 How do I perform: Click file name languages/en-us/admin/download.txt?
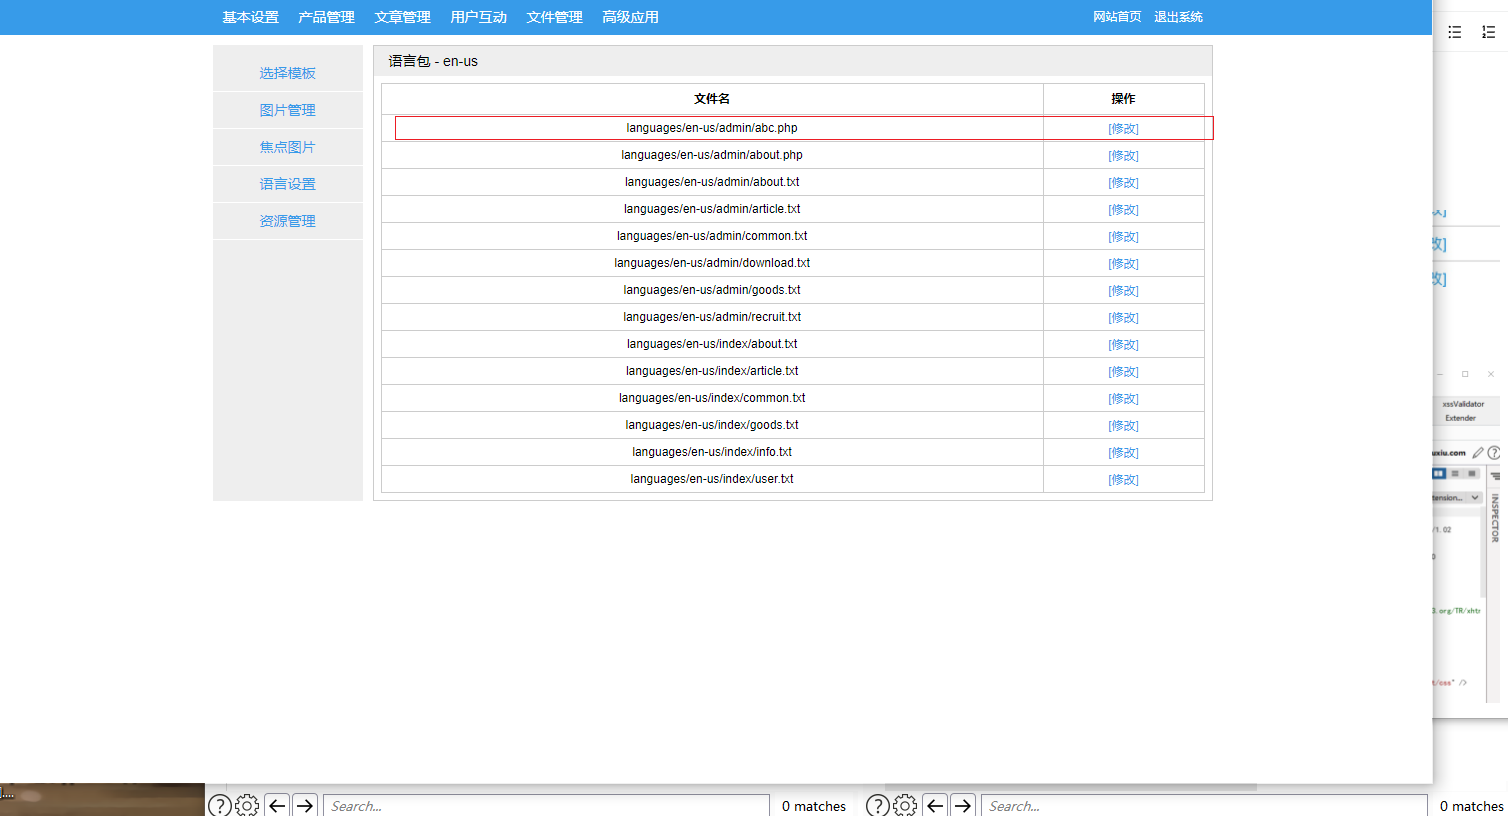pyautogui.click(x=712, y=263)
